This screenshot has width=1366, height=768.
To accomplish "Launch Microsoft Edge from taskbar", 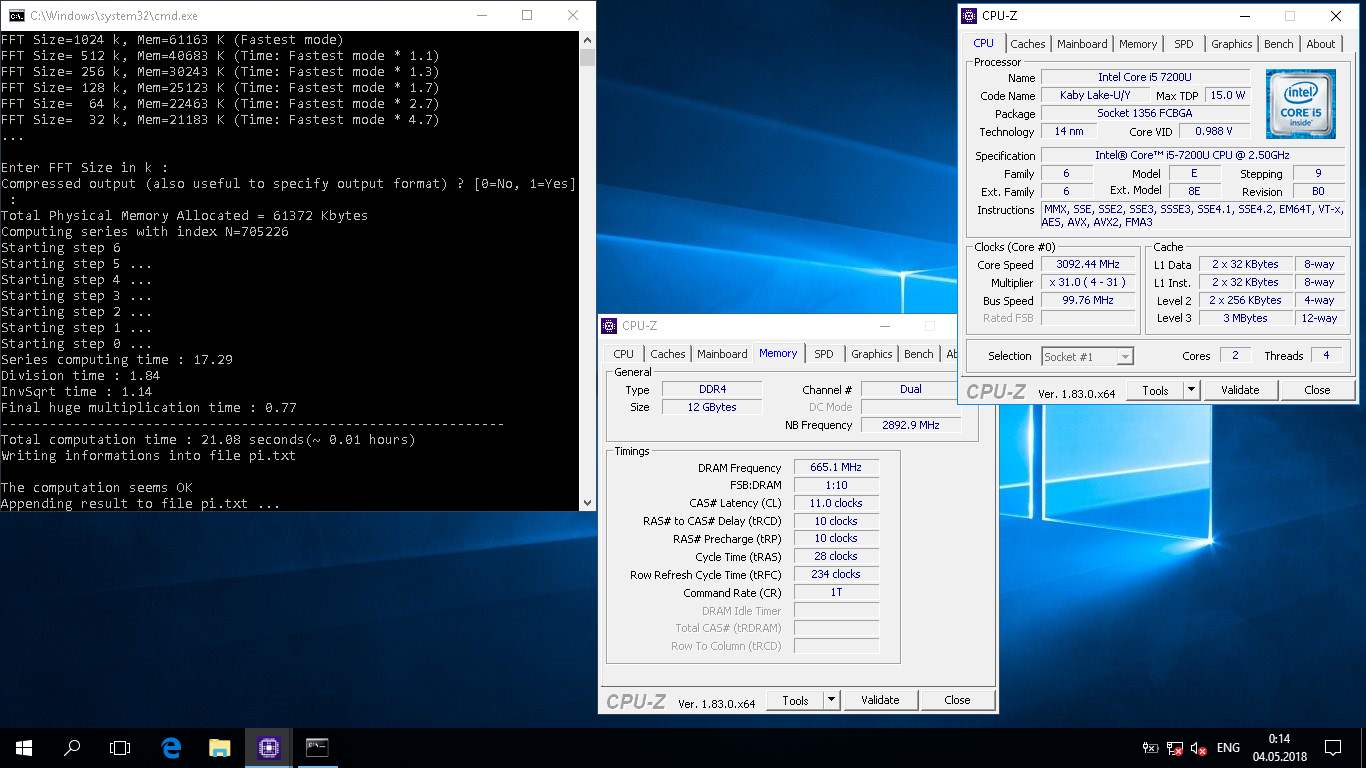I will point(171,747).
